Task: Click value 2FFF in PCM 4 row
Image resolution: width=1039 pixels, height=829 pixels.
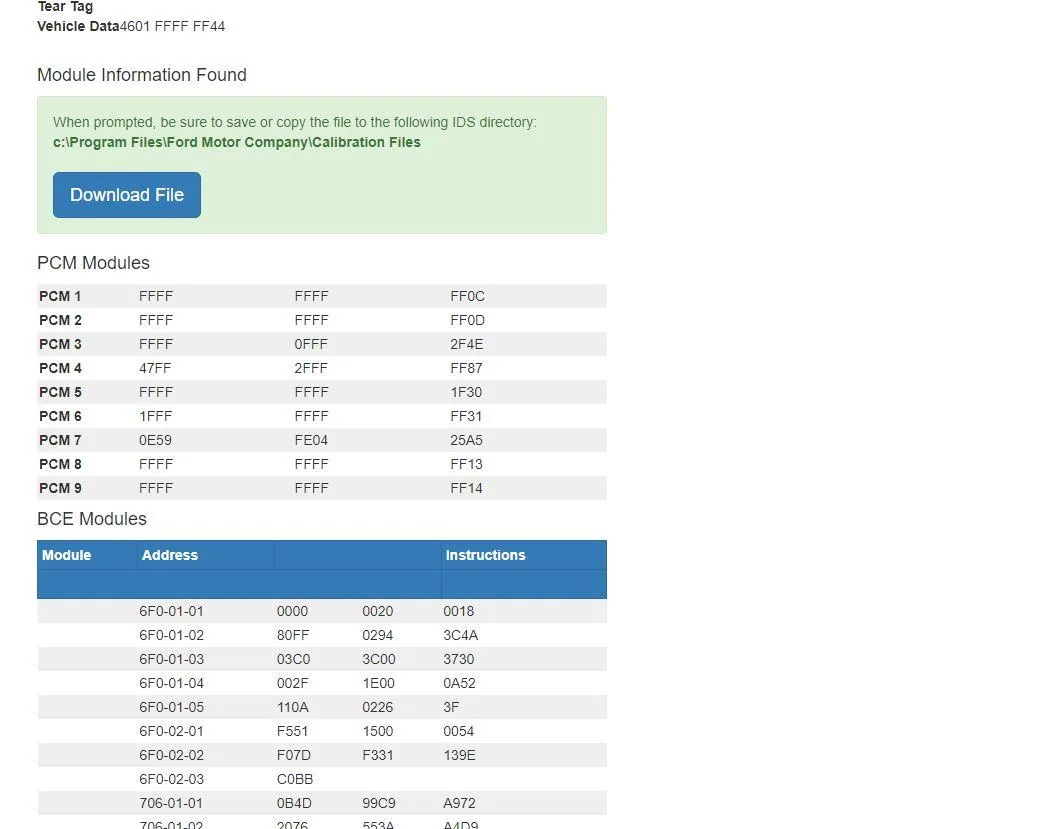Action: coord(311,368)
